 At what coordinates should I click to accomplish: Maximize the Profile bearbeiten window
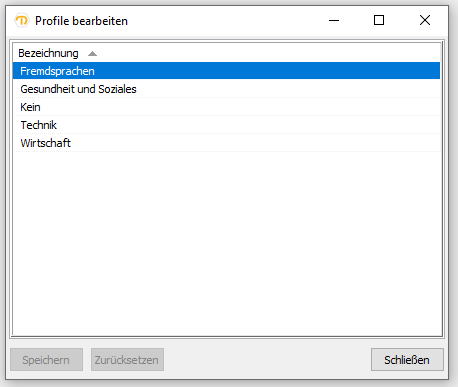click(379, 21)
